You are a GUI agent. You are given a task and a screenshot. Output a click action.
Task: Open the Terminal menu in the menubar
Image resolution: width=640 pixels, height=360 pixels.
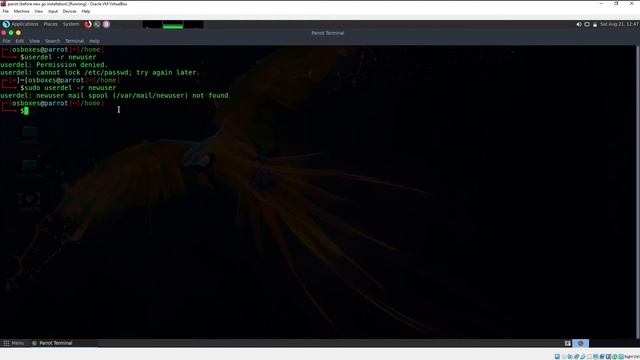tap(74, 41)
